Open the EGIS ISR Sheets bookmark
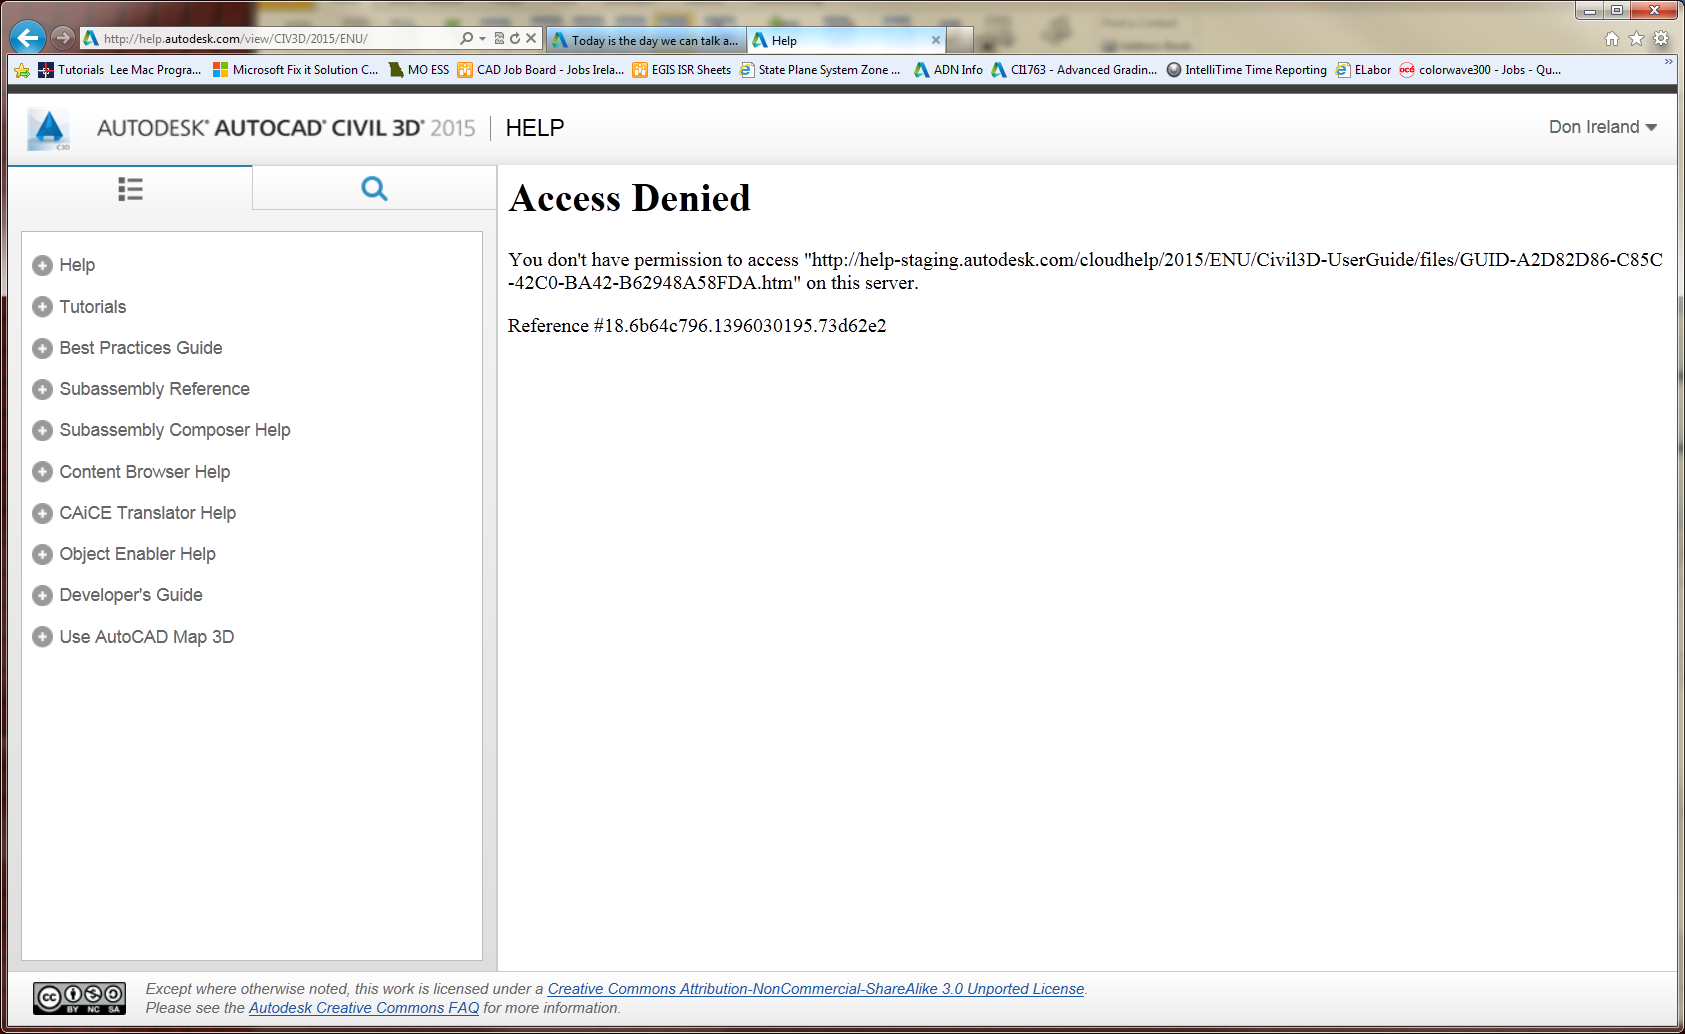The width and height of the screenshot is (1685, 1034). click(x=682, y=70)
